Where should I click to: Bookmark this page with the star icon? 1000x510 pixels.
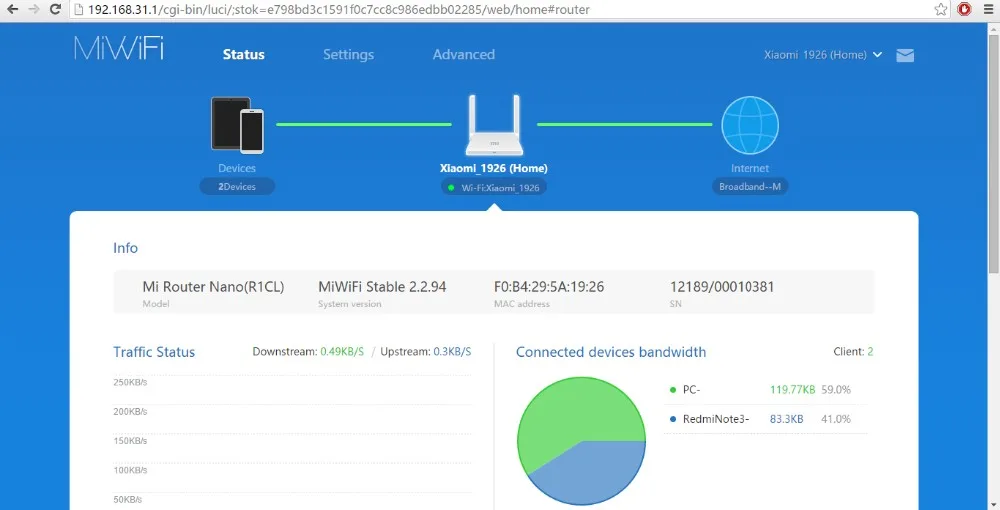941,9
